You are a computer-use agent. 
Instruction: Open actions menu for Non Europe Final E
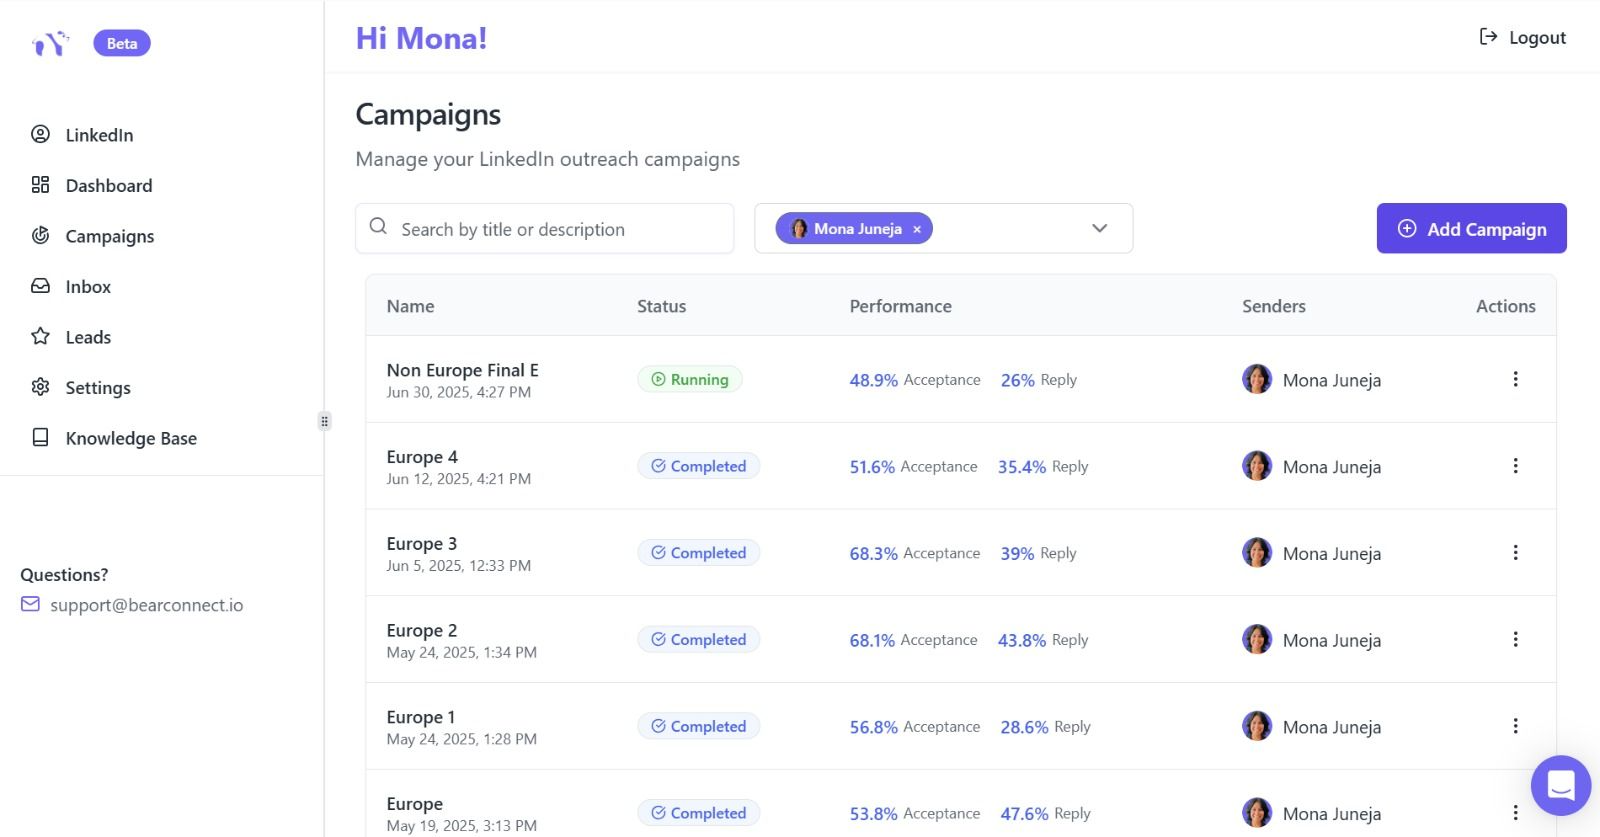pos(1515,379)
